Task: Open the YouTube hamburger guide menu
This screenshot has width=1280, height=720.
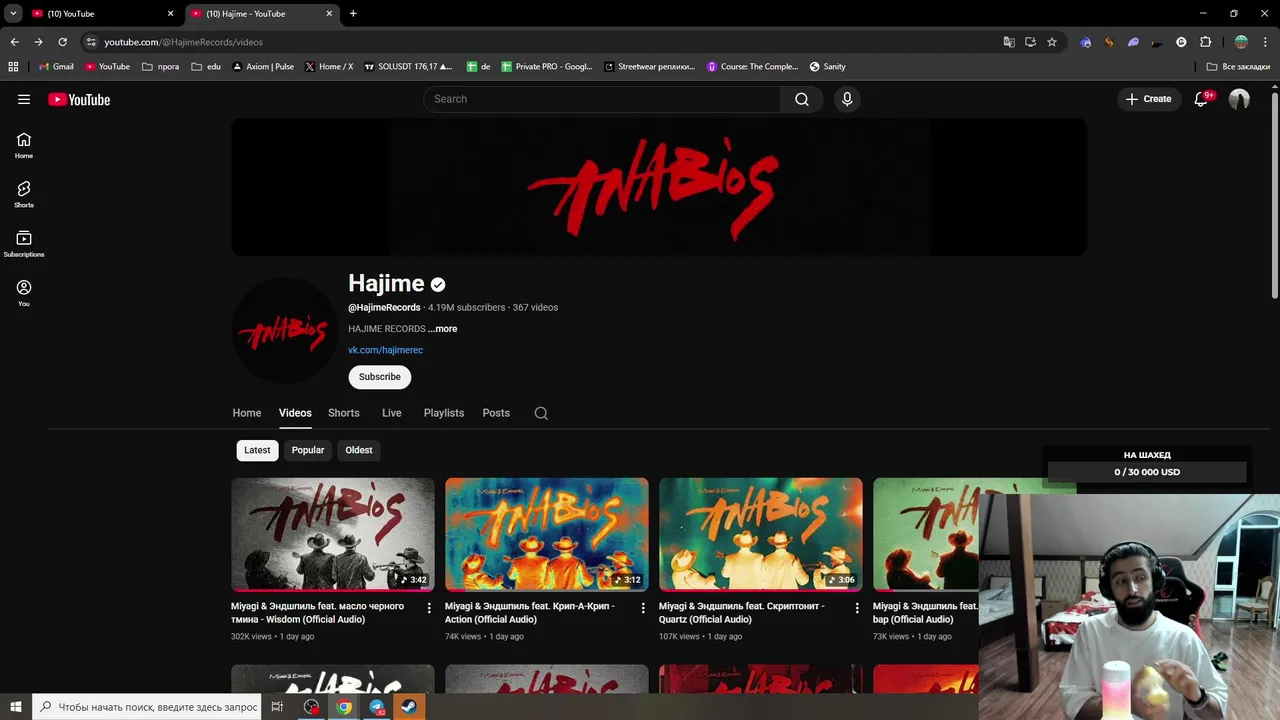Action: pyautogui.click(x=24, y=99)
